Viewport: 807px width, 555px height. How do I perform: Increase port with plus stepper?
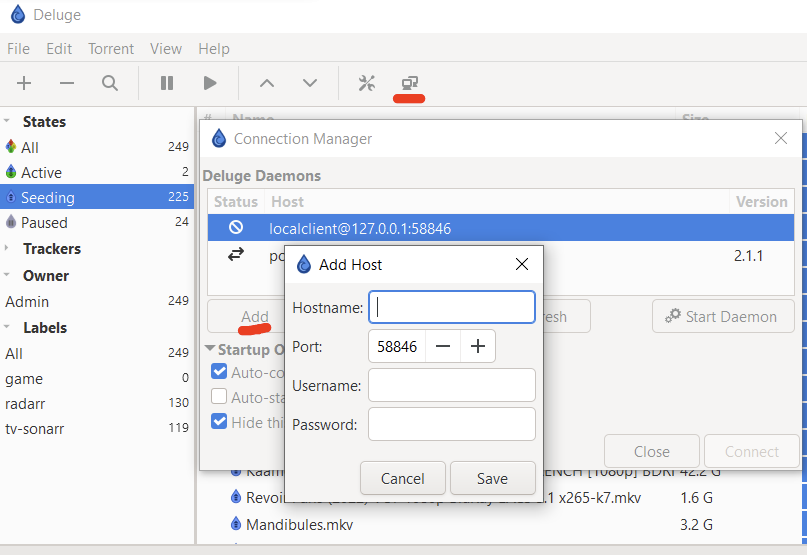[478, 346]
